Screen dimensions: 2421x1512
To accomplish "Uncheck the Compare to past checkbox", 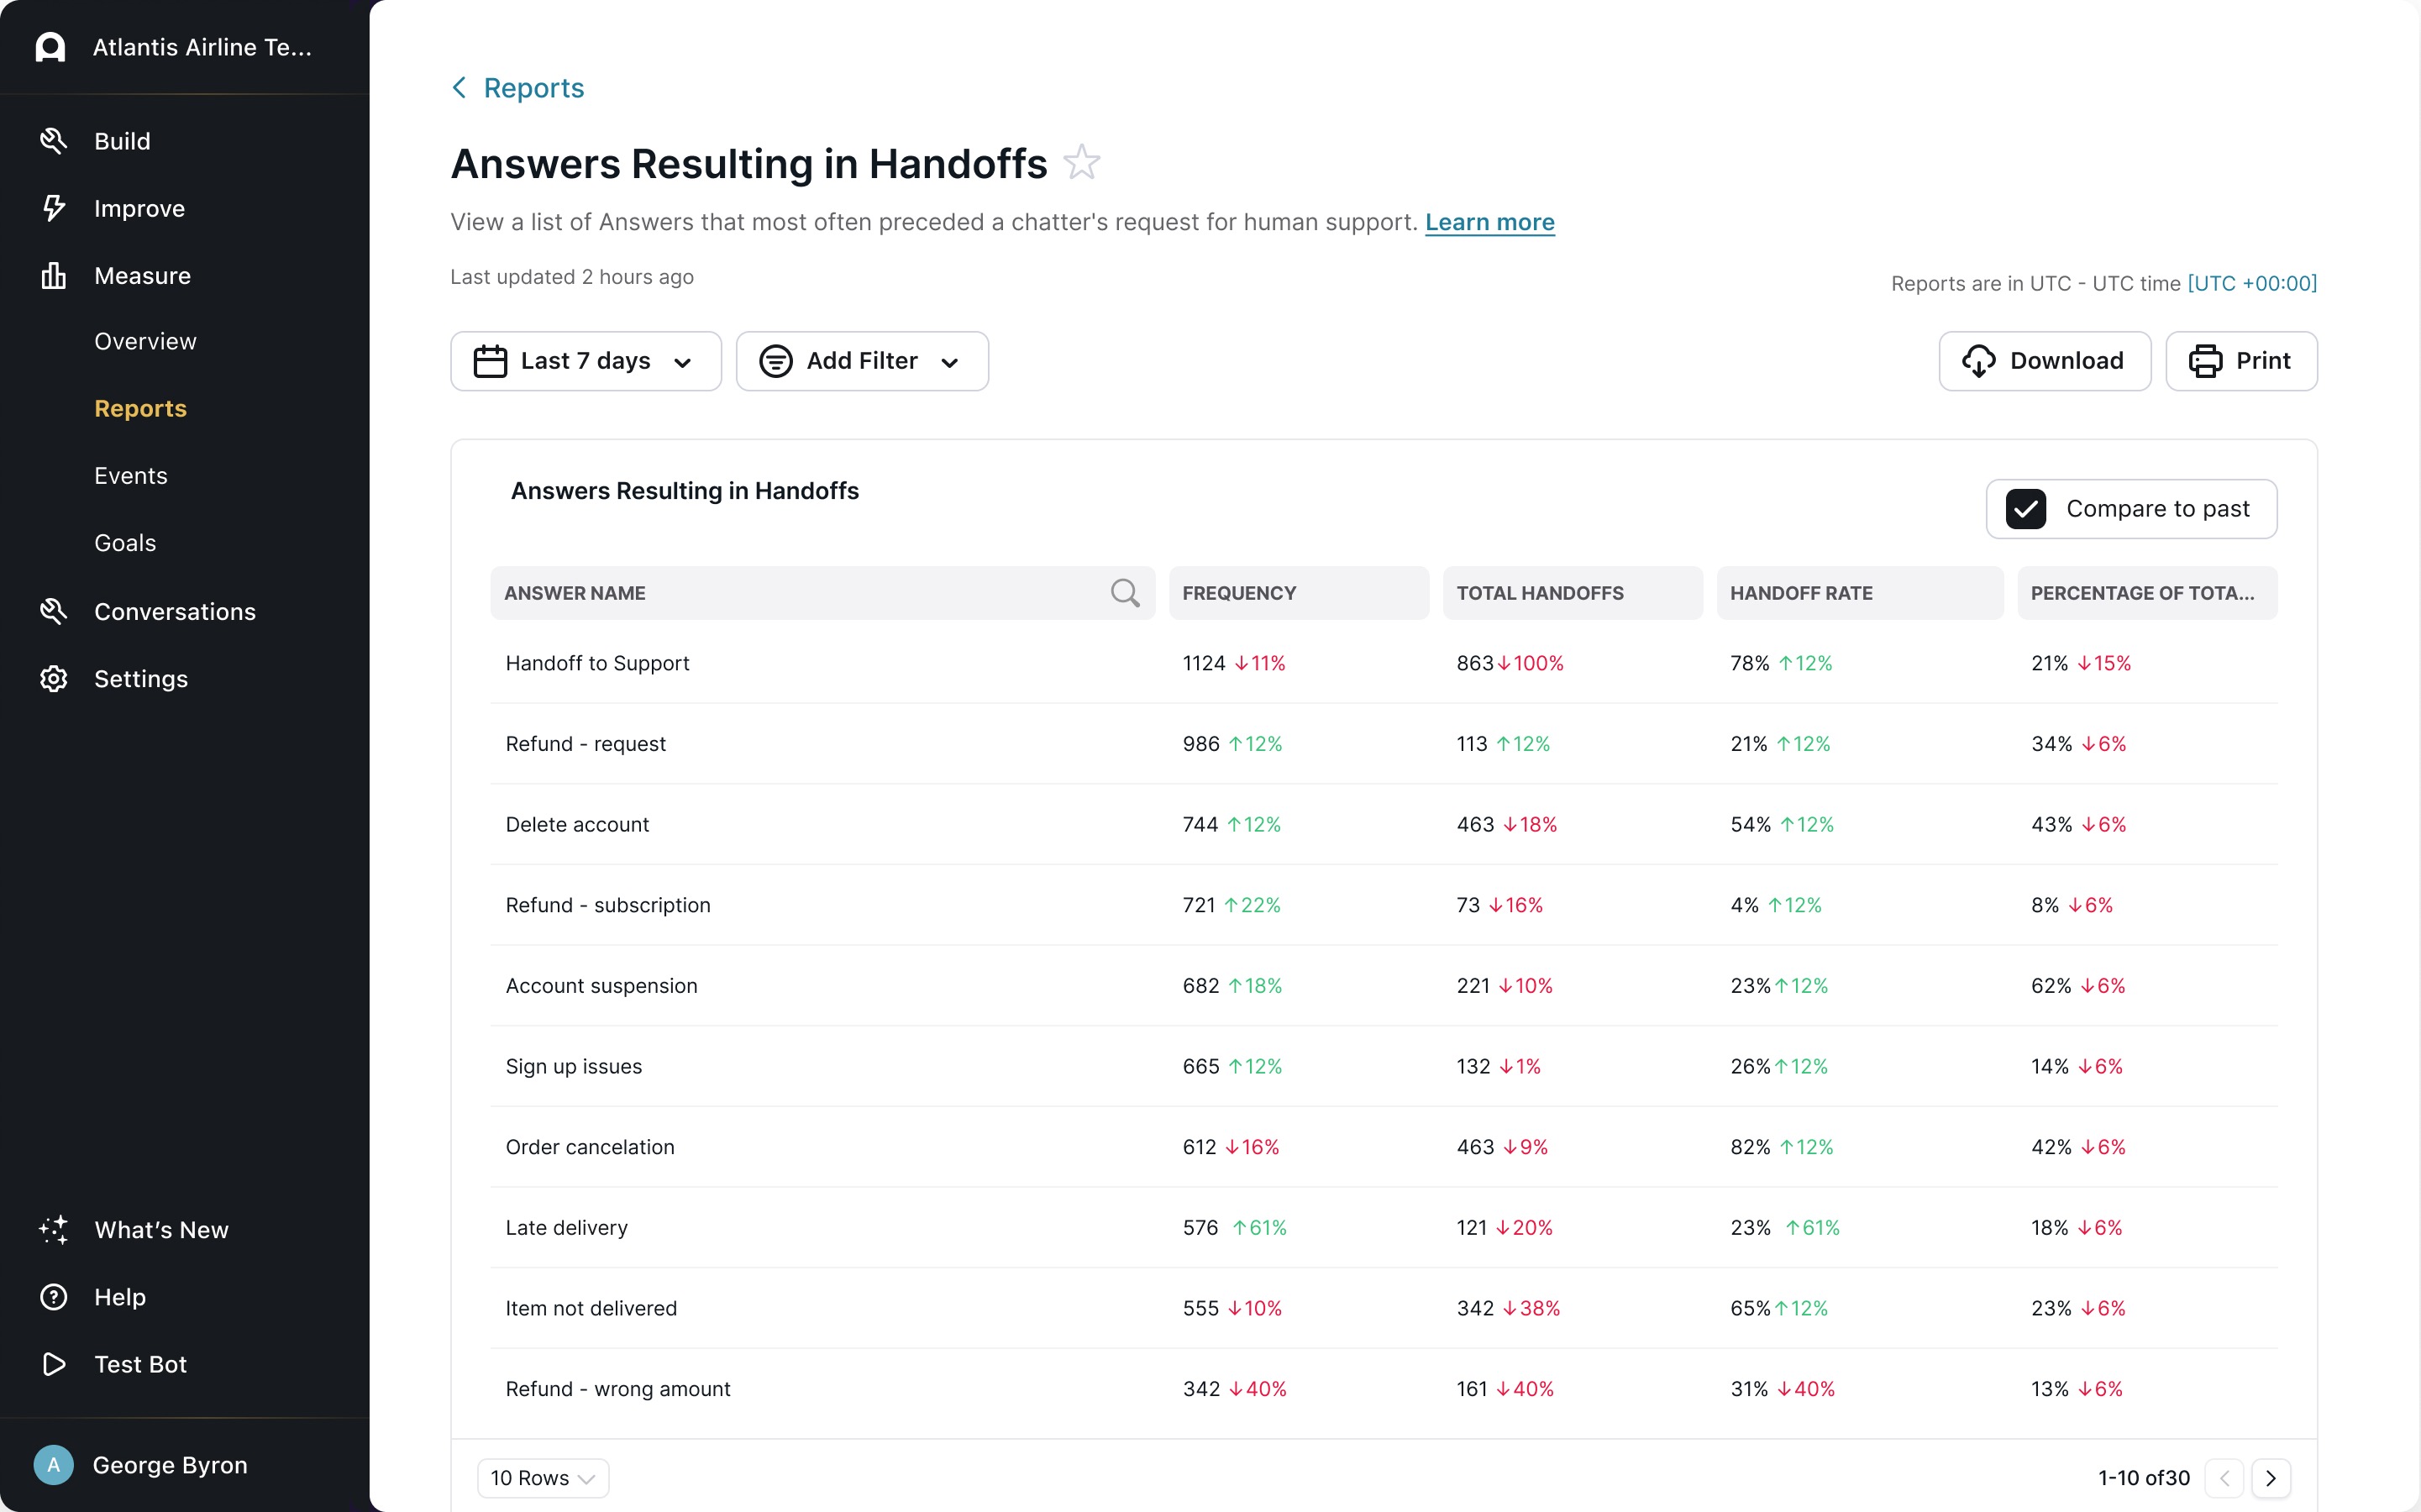I will tap(2025, 509).
